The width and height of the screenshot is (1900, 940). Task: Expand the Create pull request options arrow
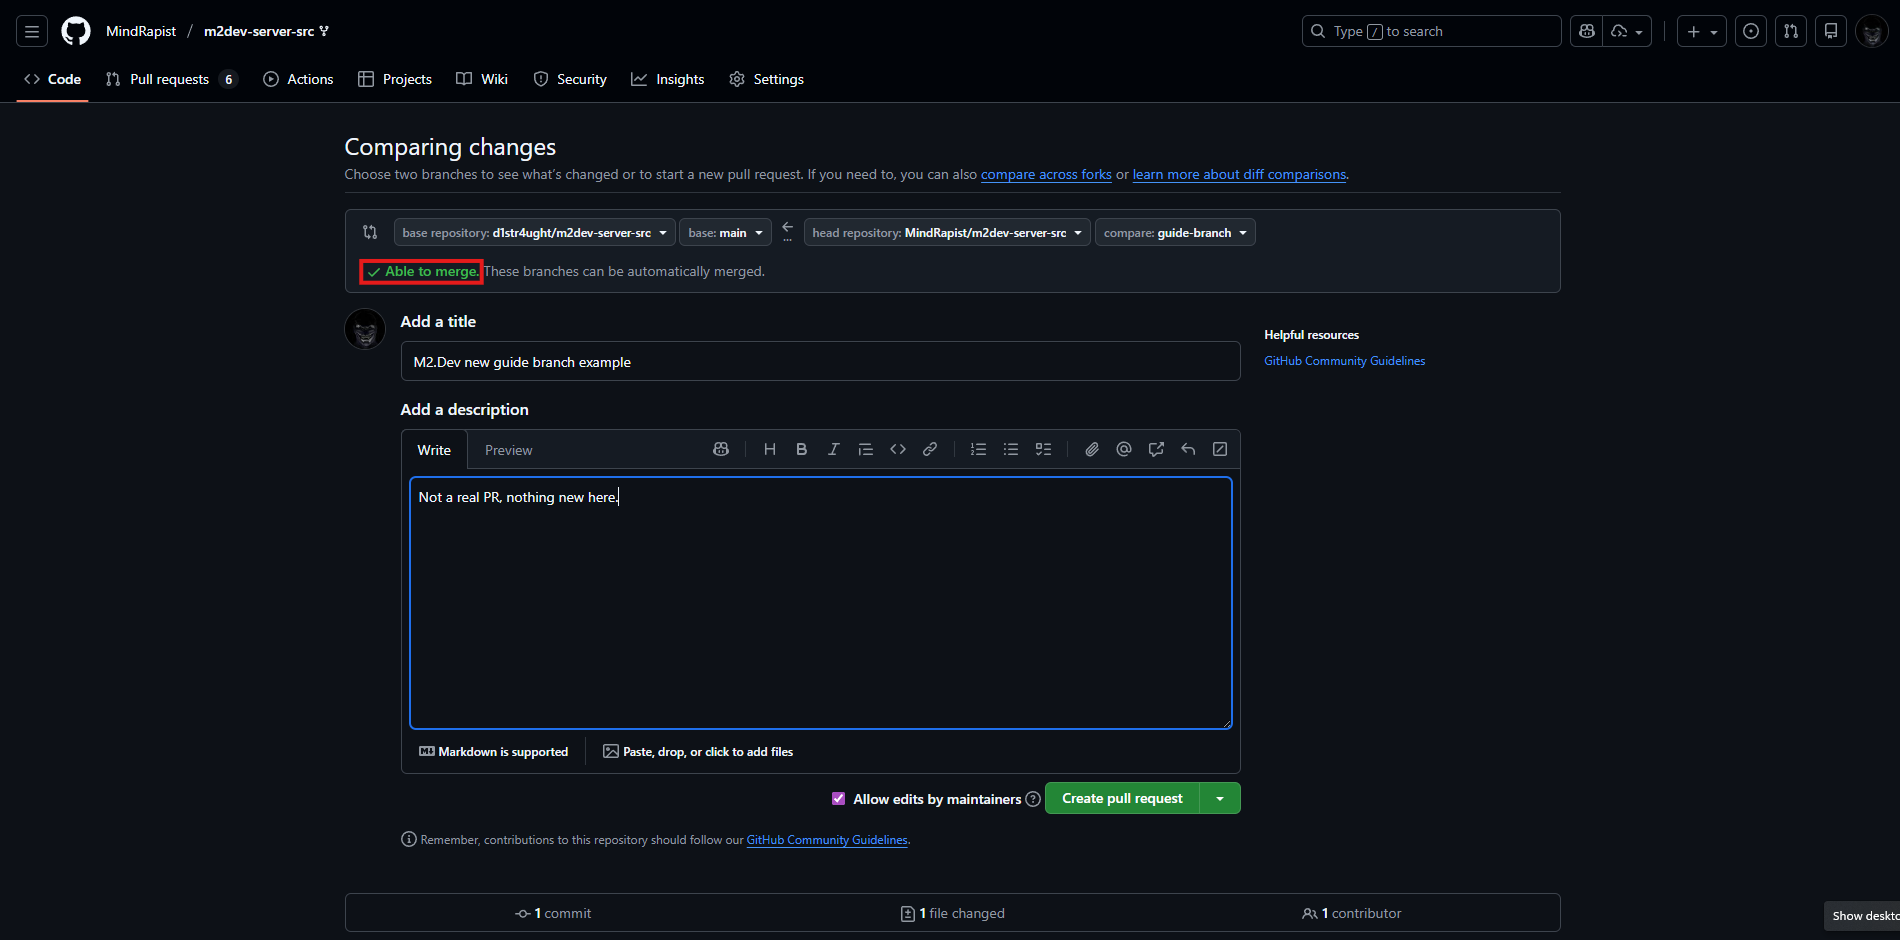[1220, 798]
